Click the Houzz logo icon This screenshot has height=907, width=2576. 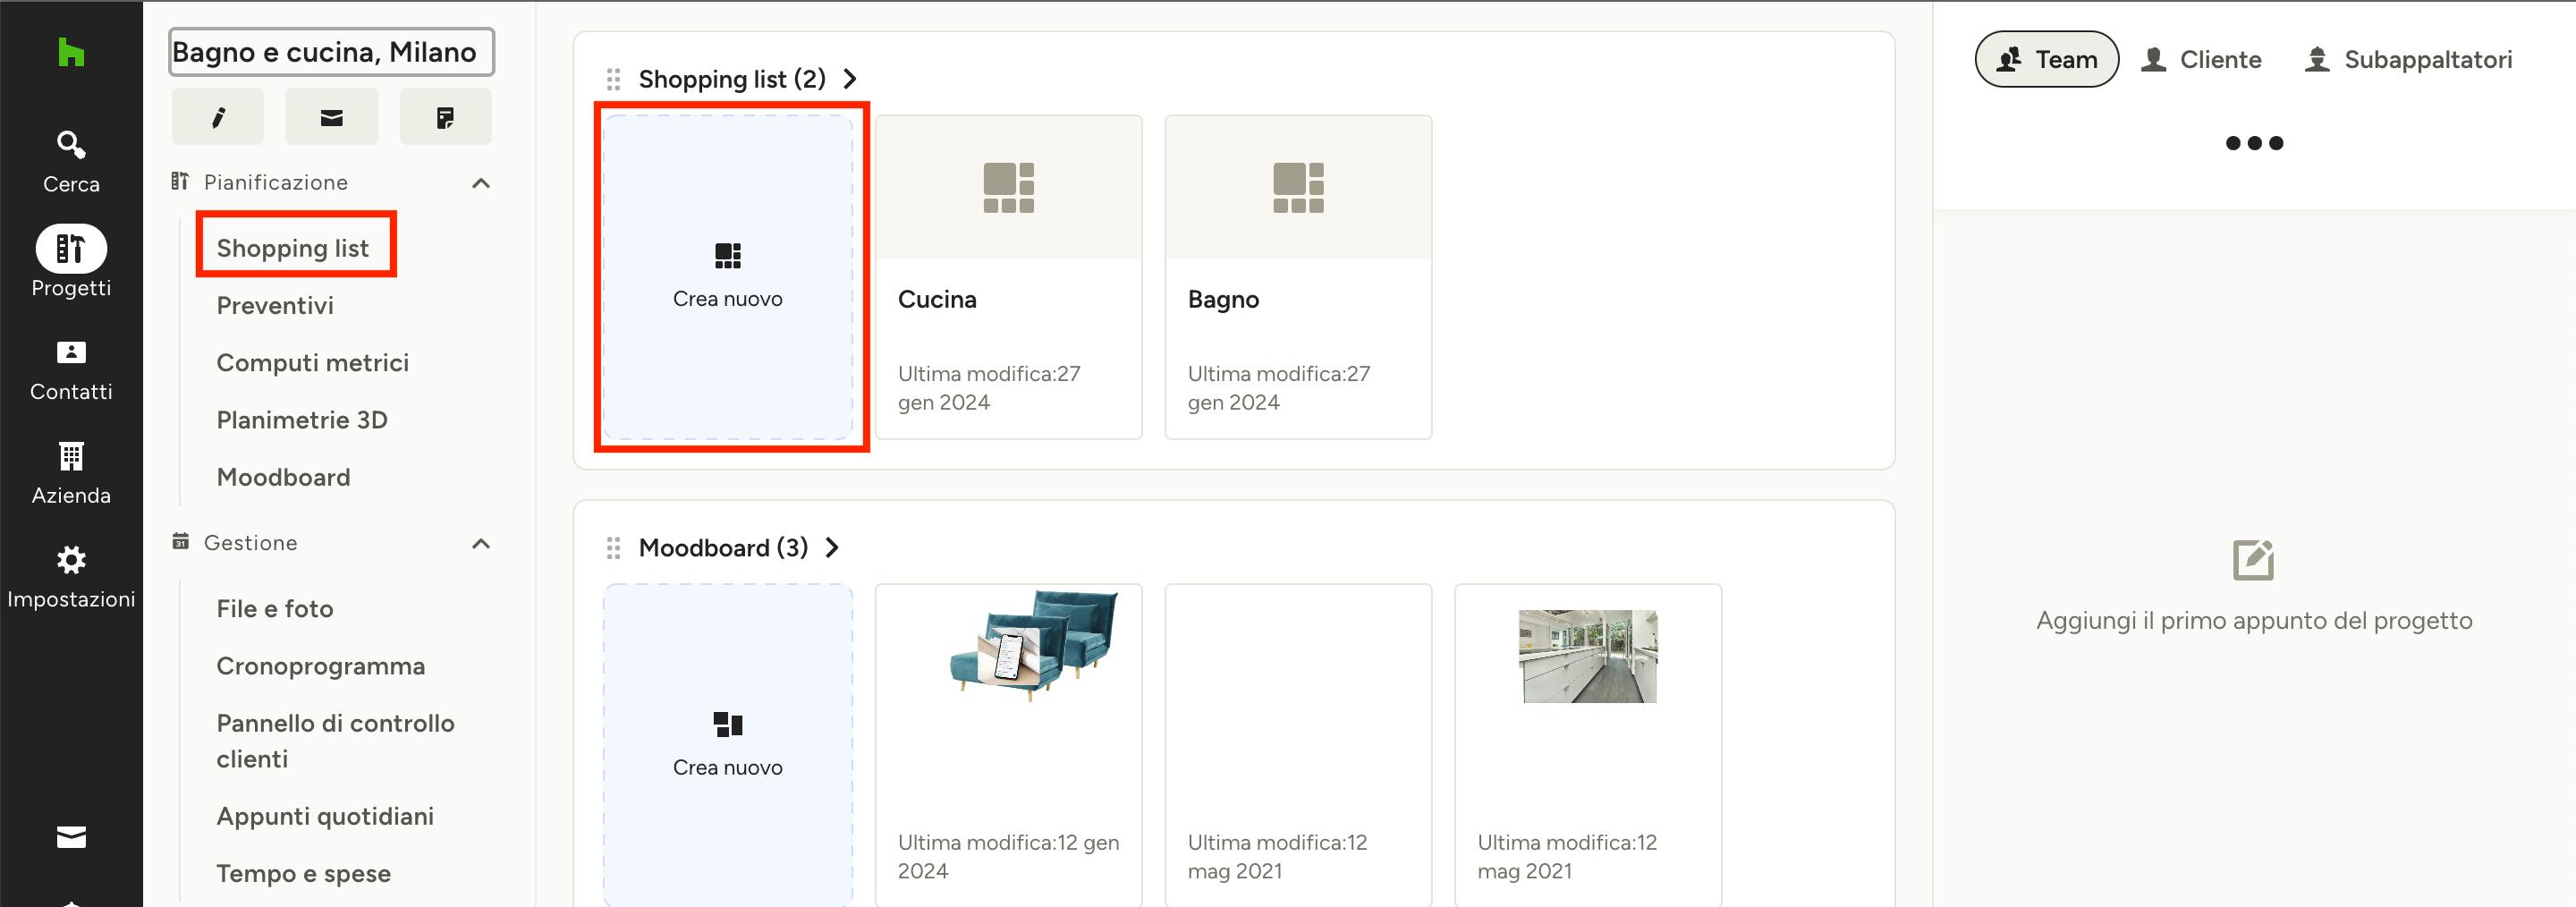[x=70, y=52]
